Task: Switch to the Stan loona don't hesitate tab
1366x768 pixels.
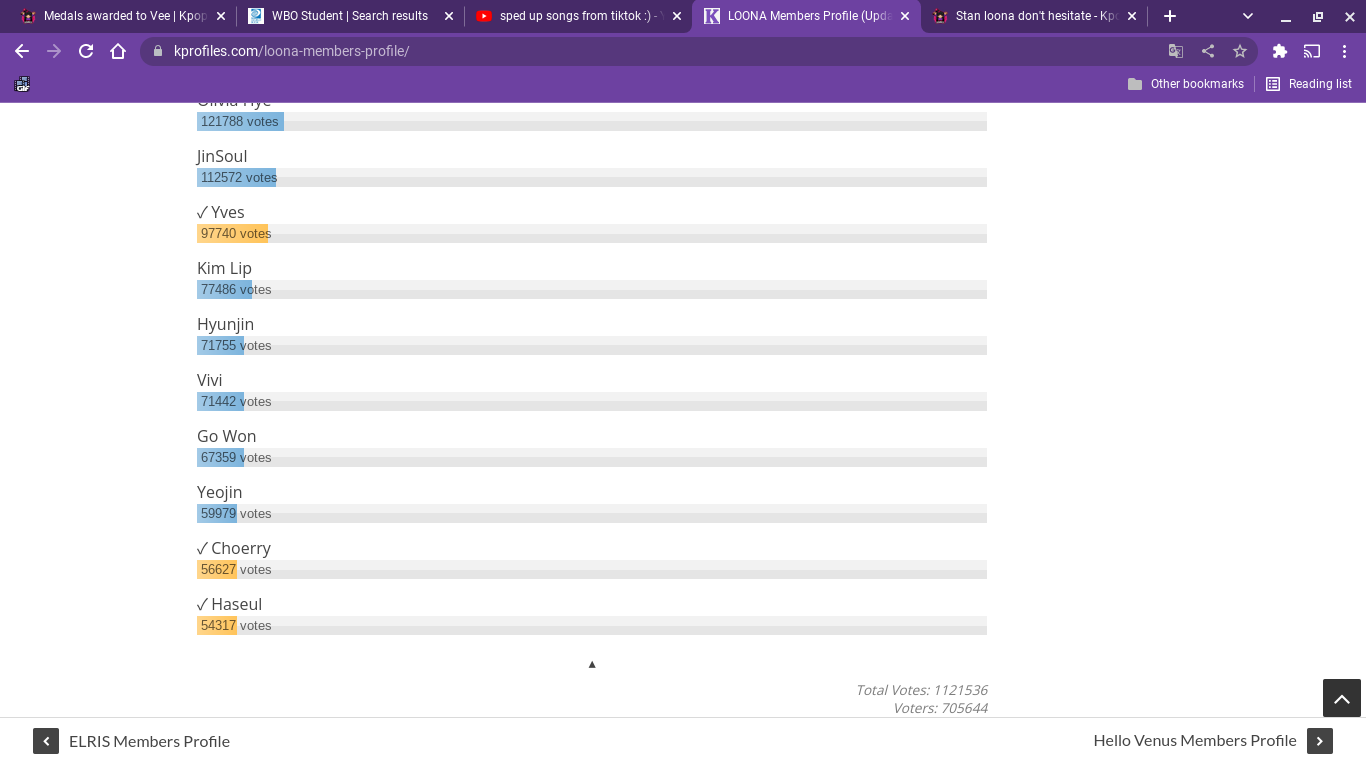Action: pyautogui.click(x=1025, y=16)
